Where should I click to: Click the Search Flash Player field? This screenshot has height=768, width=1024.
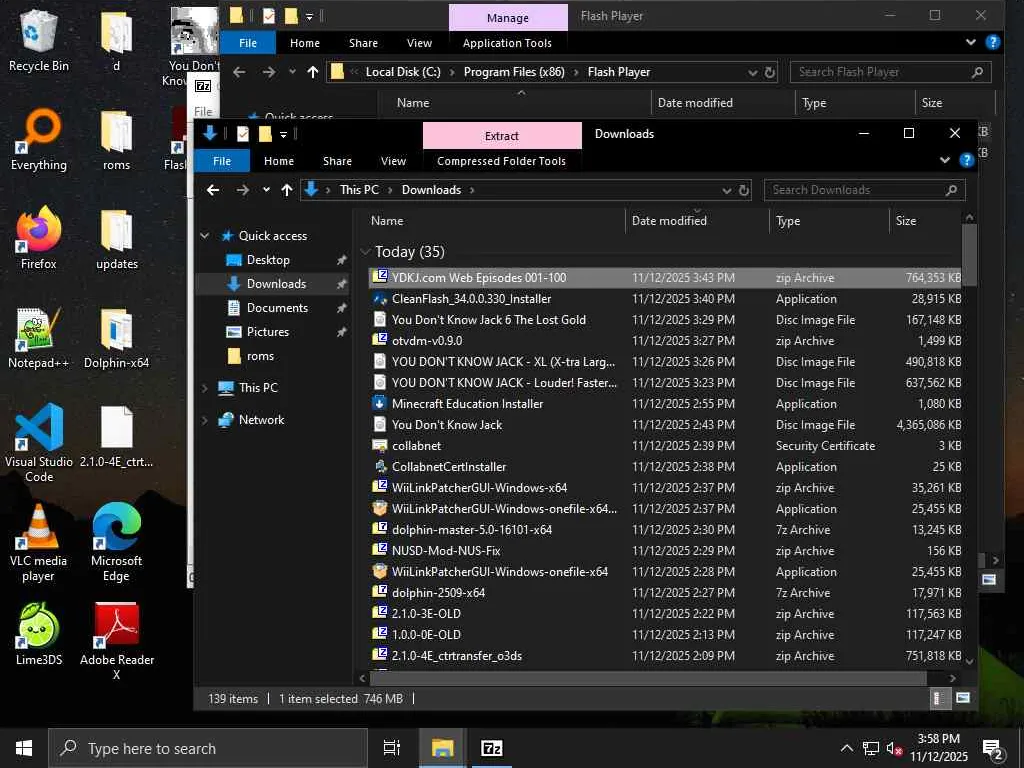tap(891, 72)
